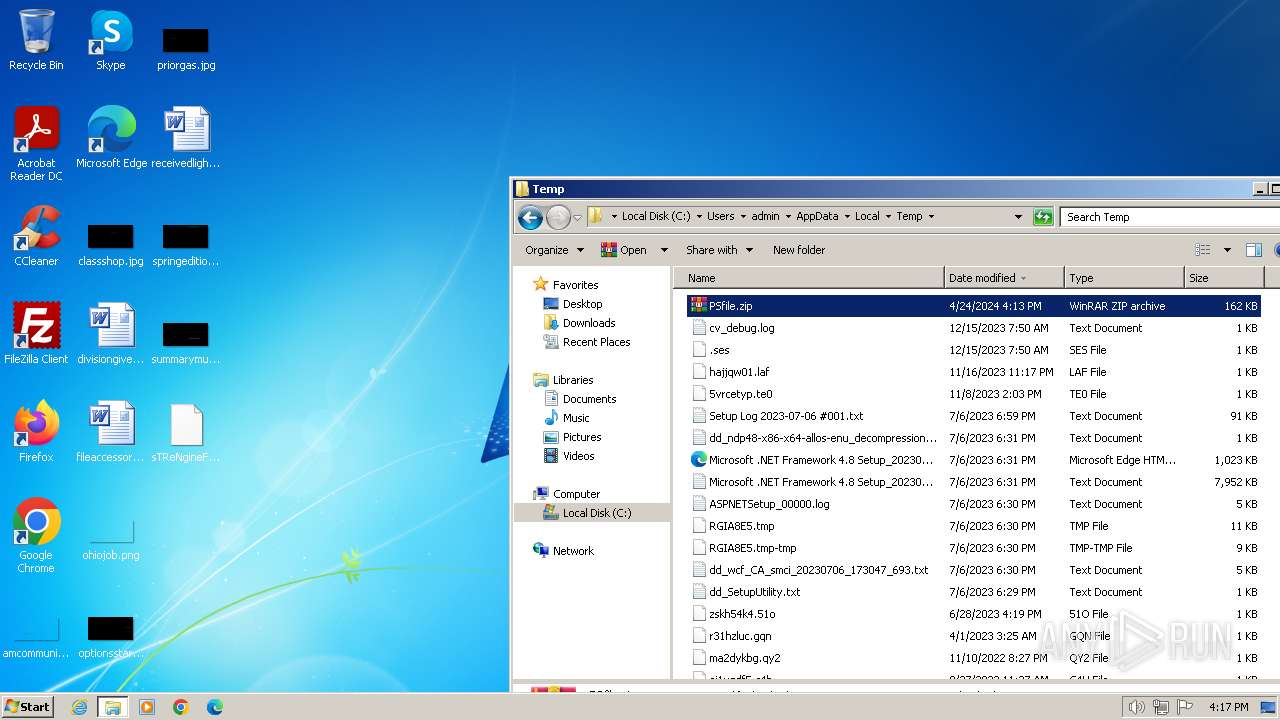Open FileZilla Client shortcut

pos(36,333)
